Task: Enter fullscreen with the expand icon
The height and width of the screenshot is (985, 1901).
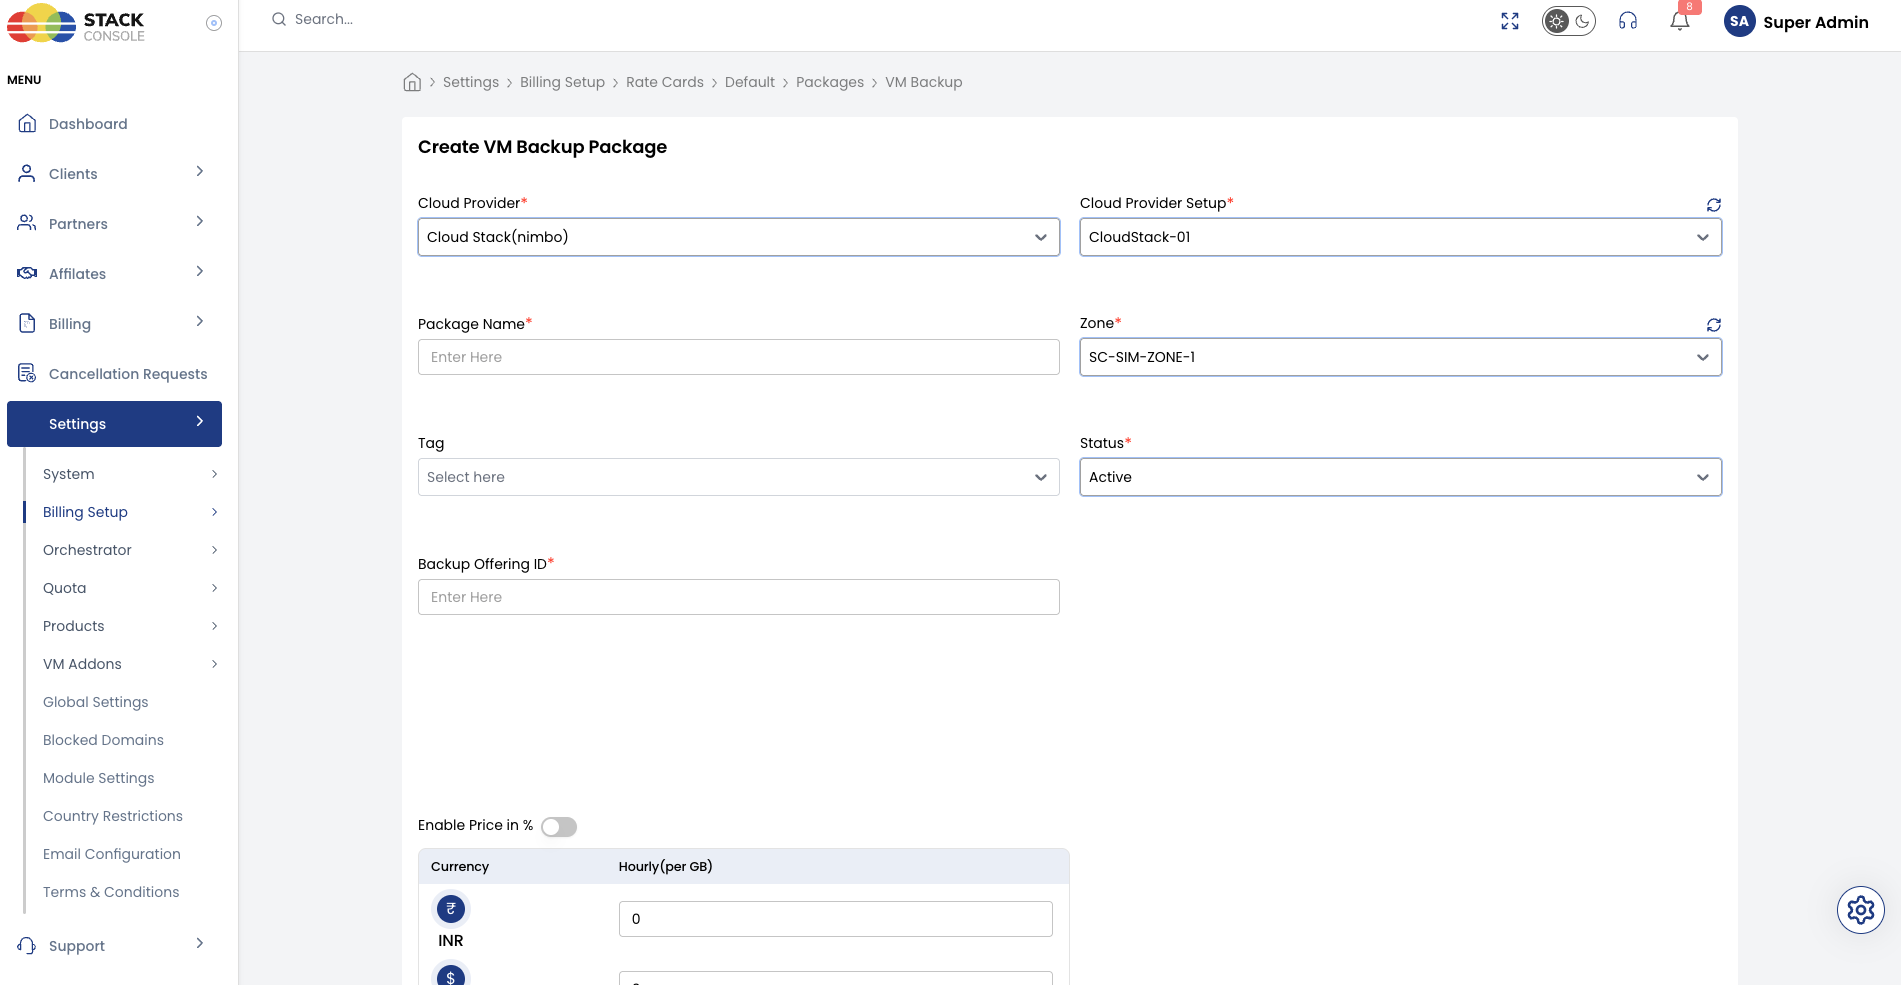Action: (1510, 21)
